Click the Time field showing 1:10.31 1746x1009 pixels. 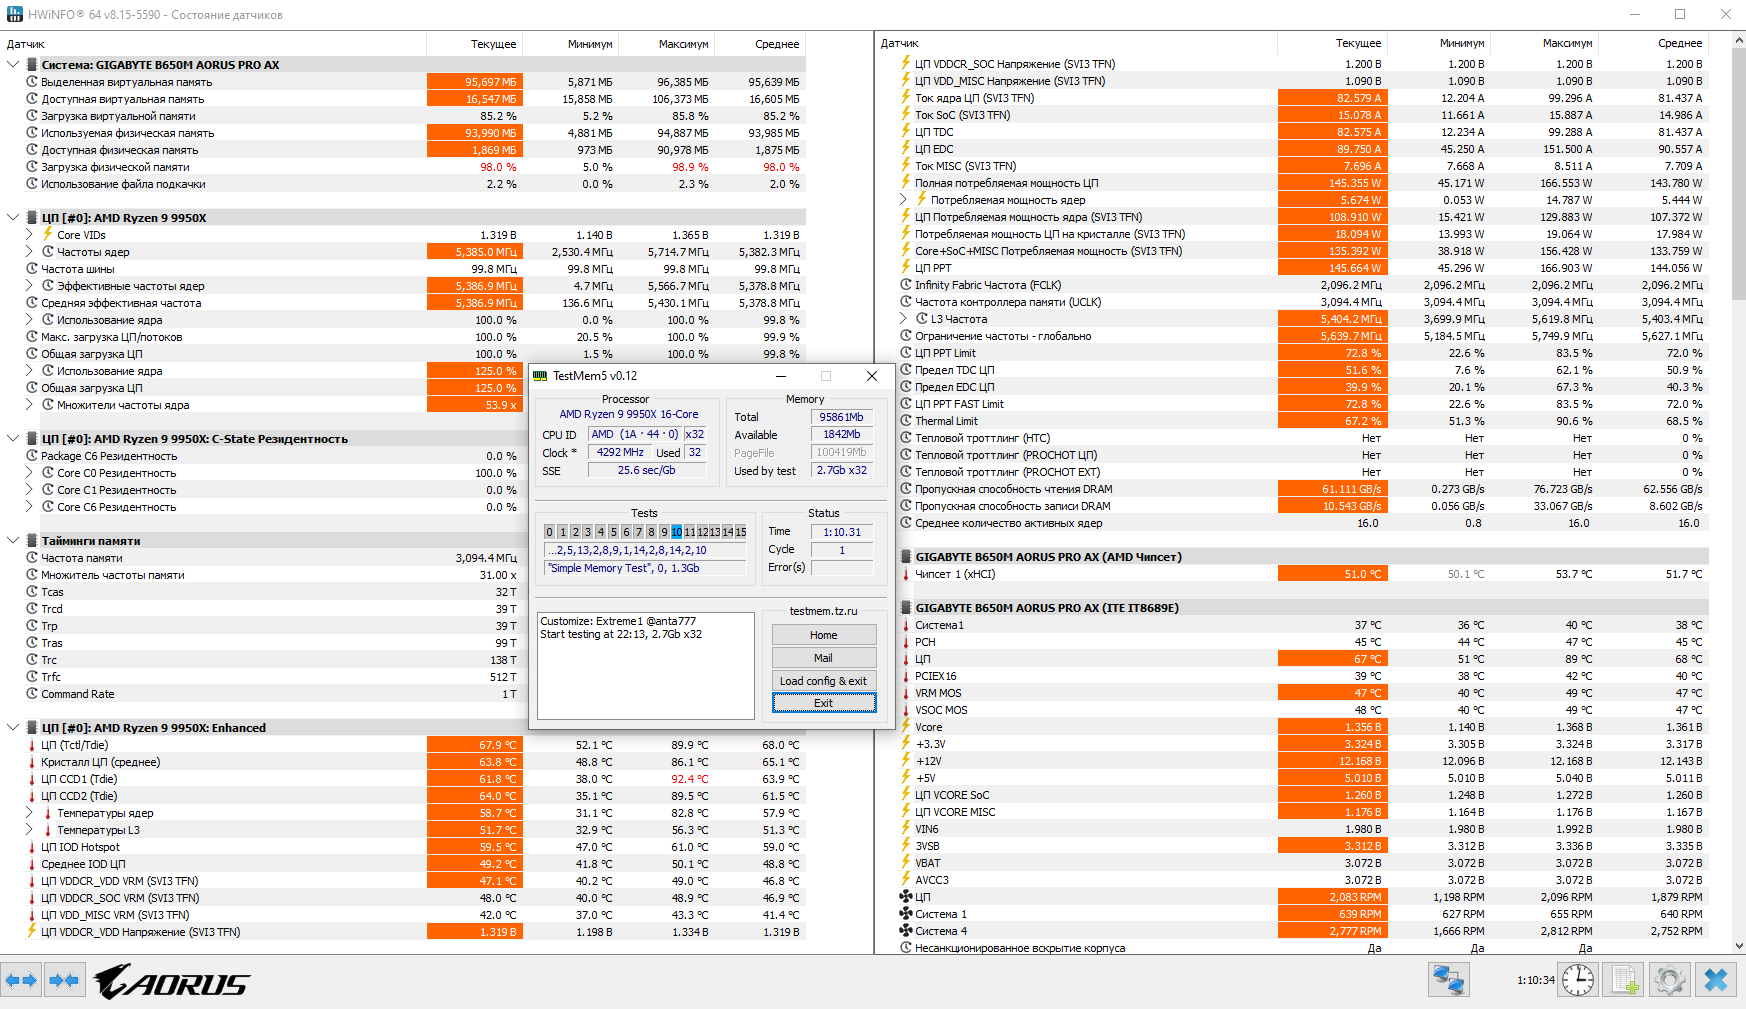click(x=842, y=532)
